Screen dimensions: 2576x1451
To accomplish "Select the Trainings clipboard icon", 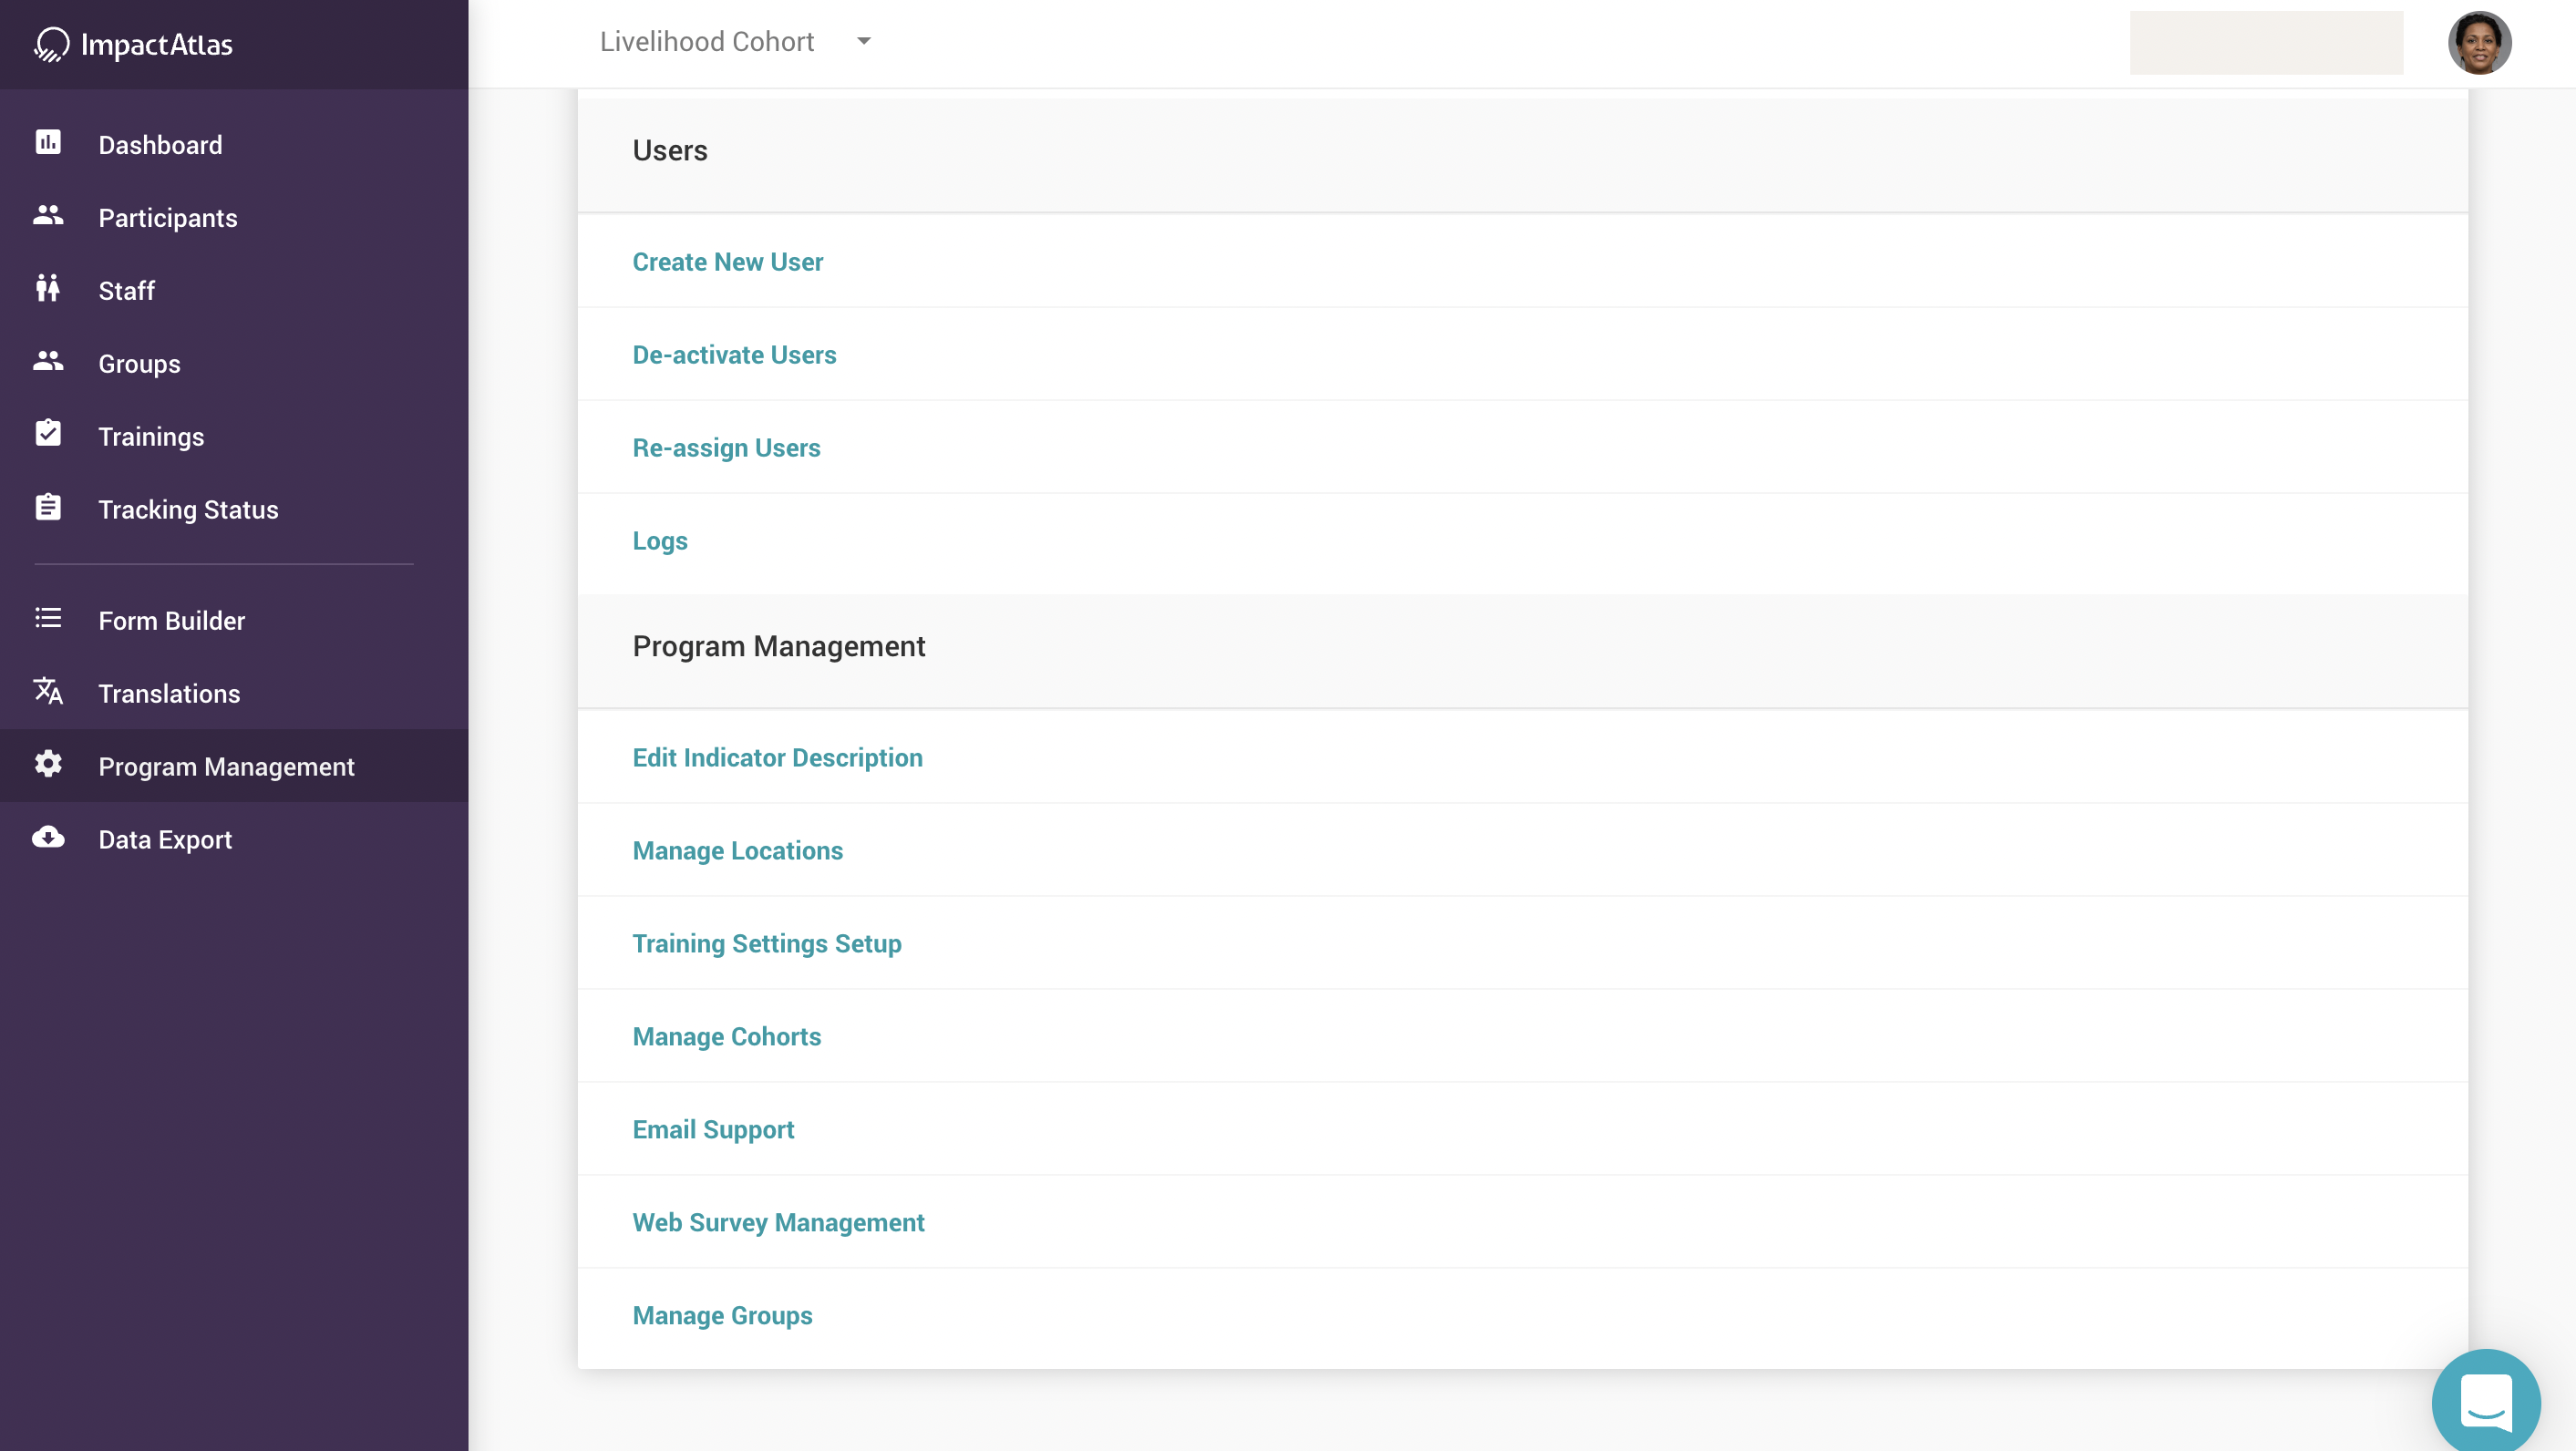I will click(x=47, y=436).
